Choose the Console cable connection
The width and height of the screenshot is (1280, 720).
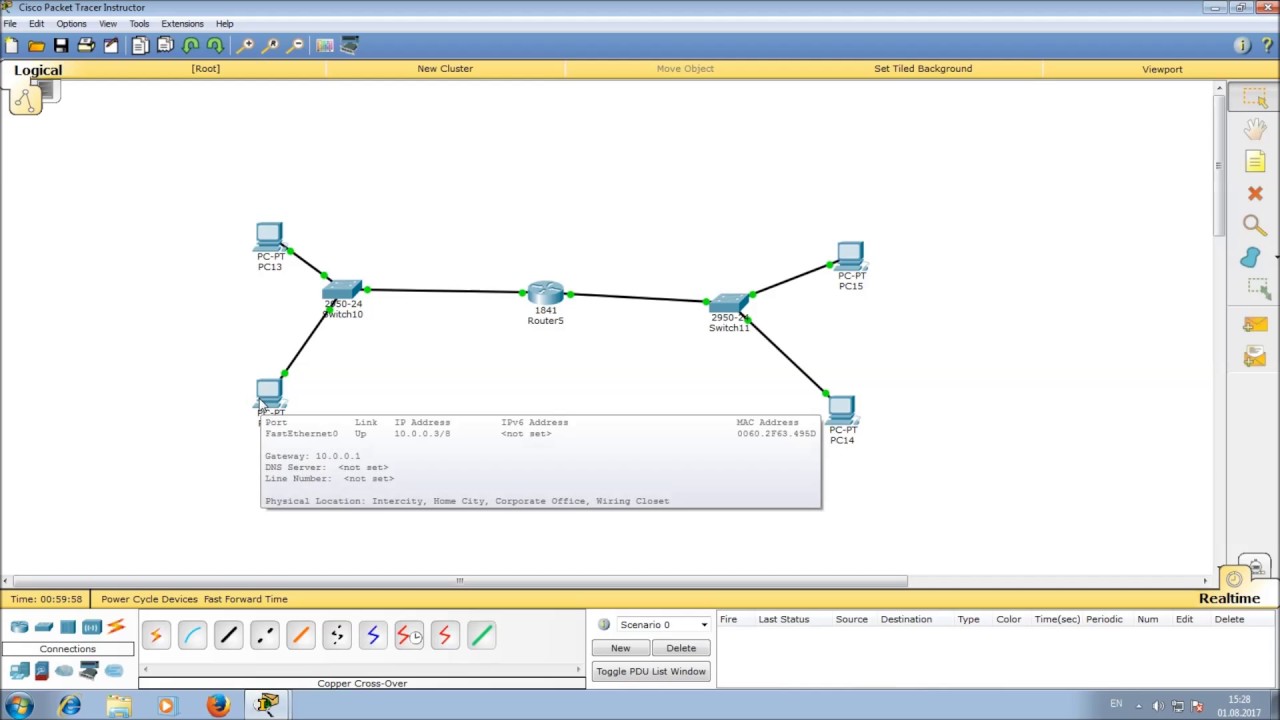(x=192, y=635)
